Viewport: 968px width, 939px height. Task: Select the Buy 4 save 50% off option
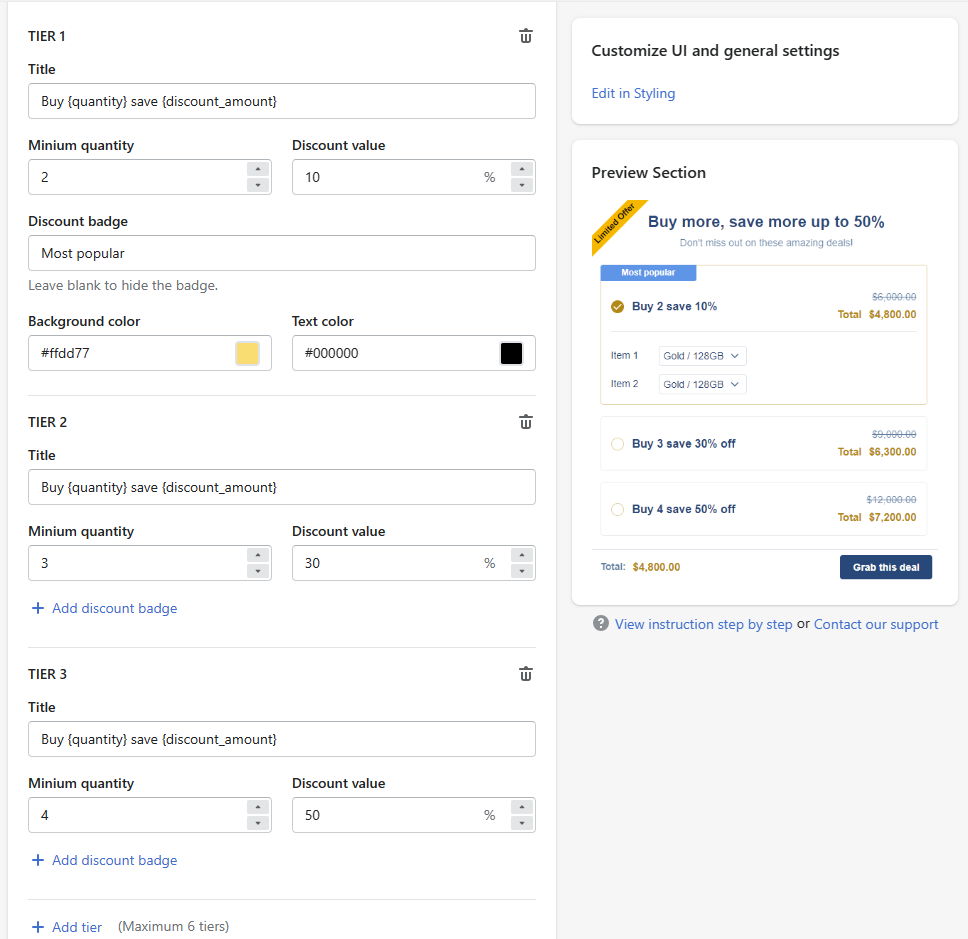click(617, 509)
